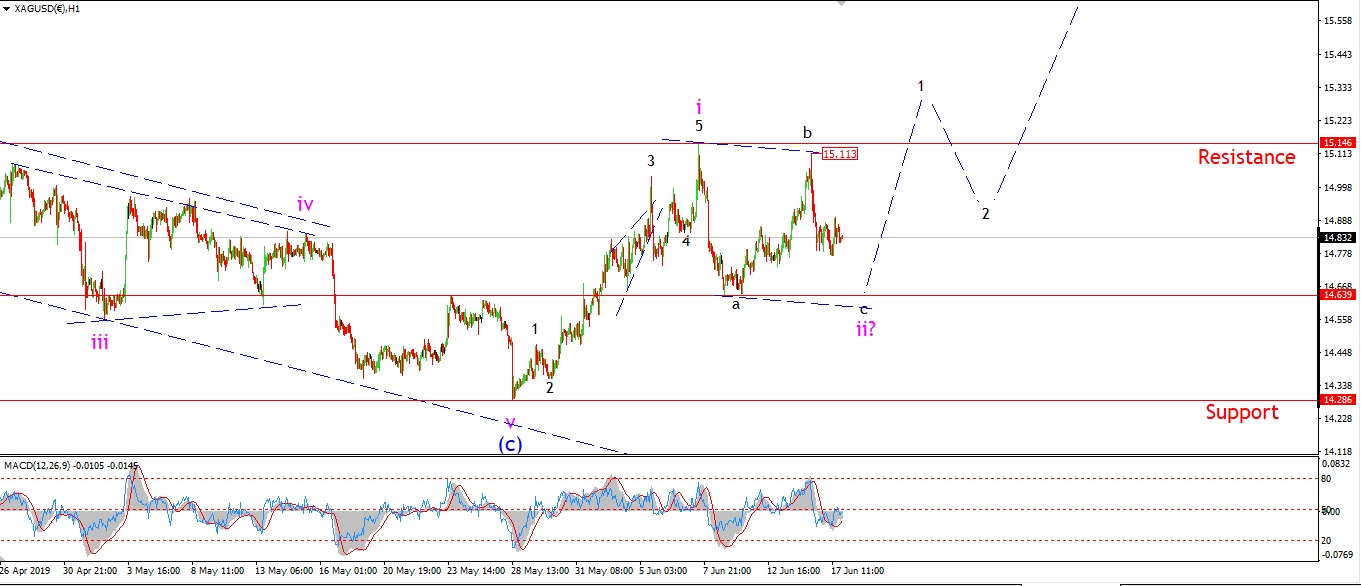Click the 28 May 13:00 time label
Screen dimensions: 1361x586
click(x=542, y=570)
